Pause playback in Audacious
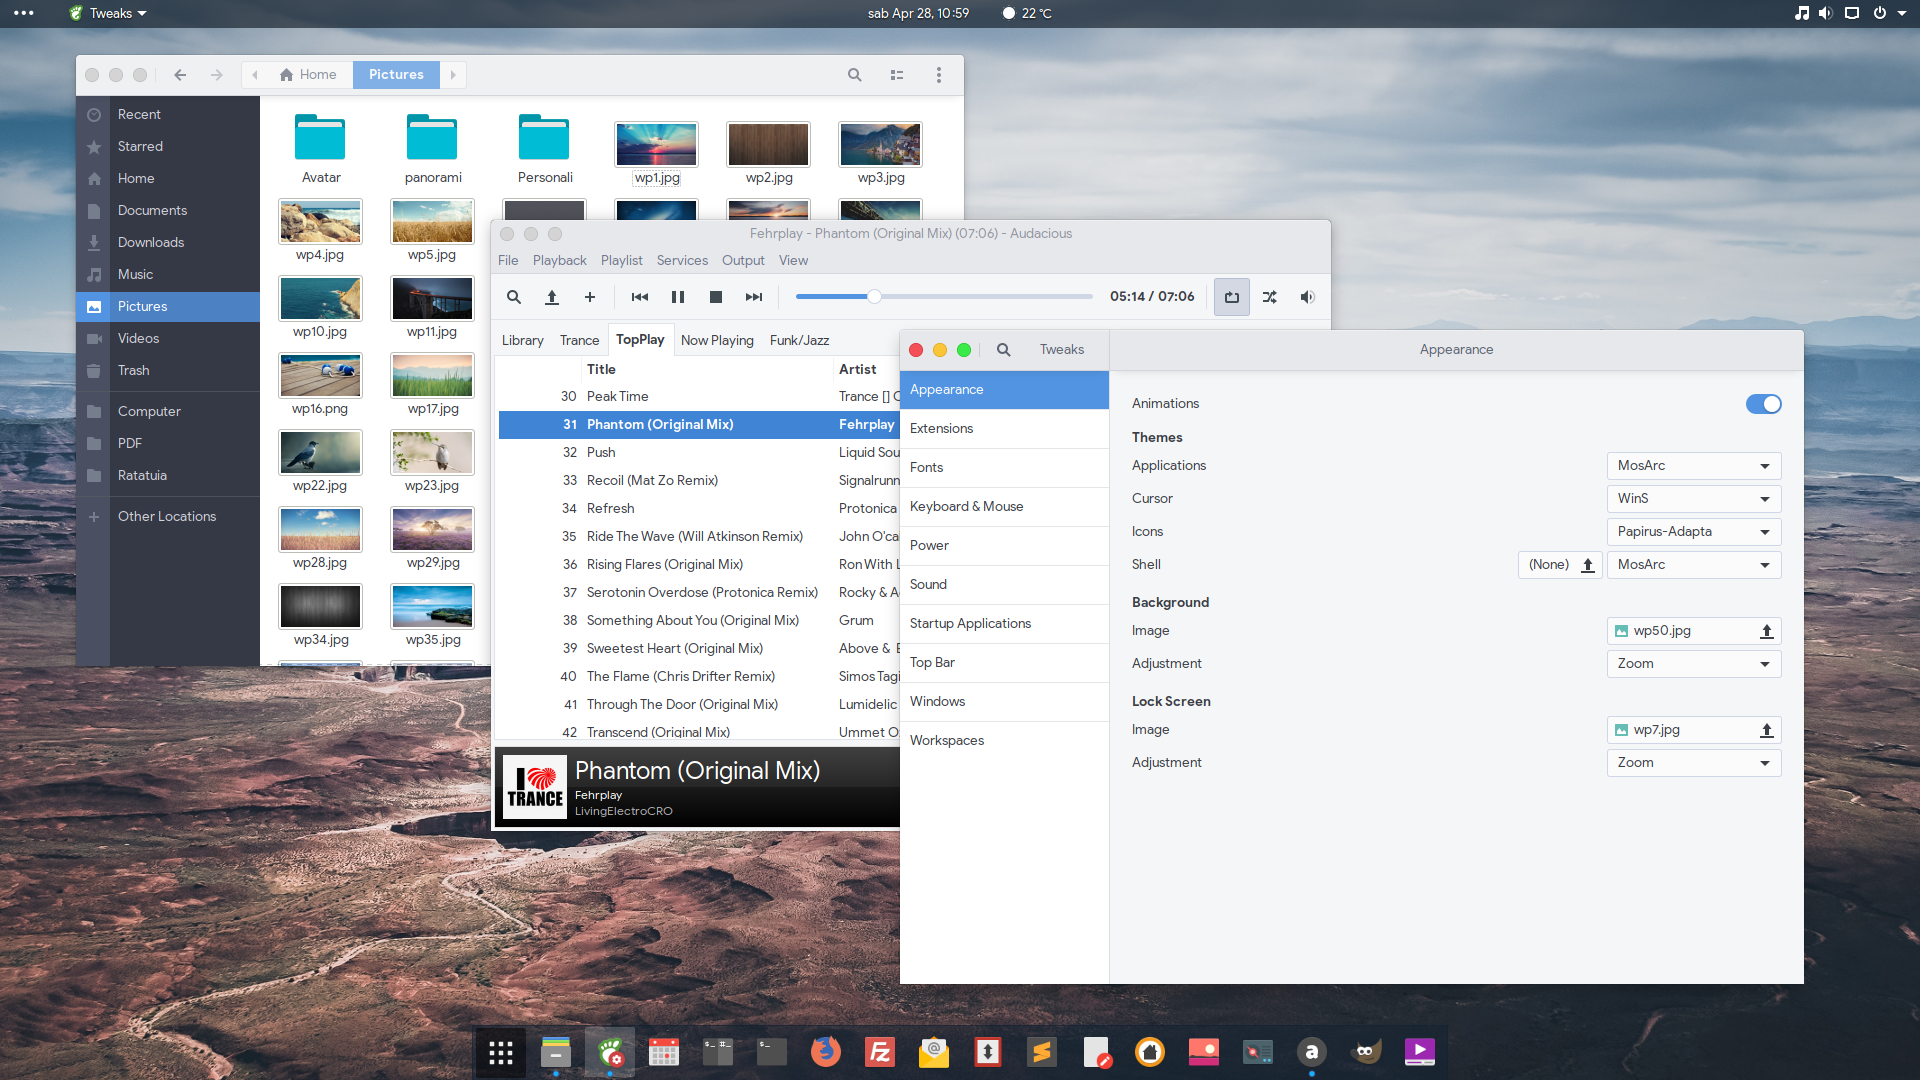Viewport: 1920px width, 1080px height. [678, 297]
